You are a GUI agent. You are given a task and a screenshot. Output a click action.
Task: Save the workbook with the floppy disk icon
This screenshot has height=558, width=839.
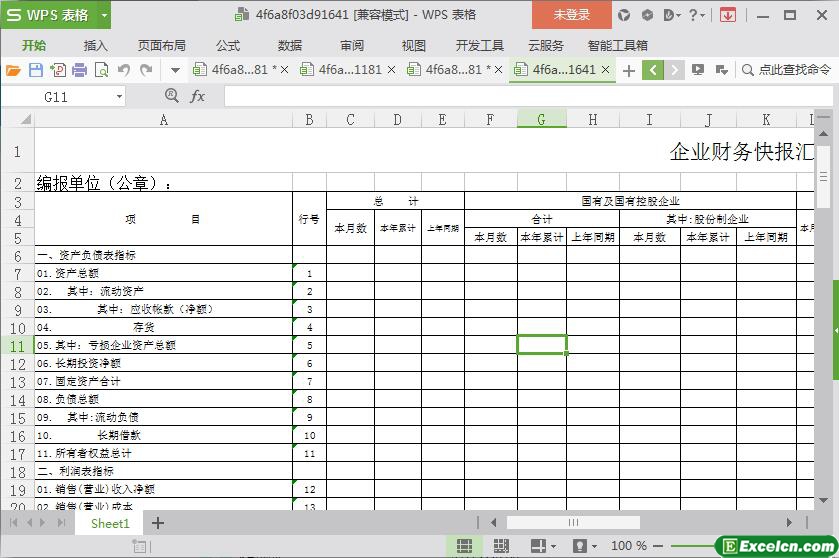[36, 70]
